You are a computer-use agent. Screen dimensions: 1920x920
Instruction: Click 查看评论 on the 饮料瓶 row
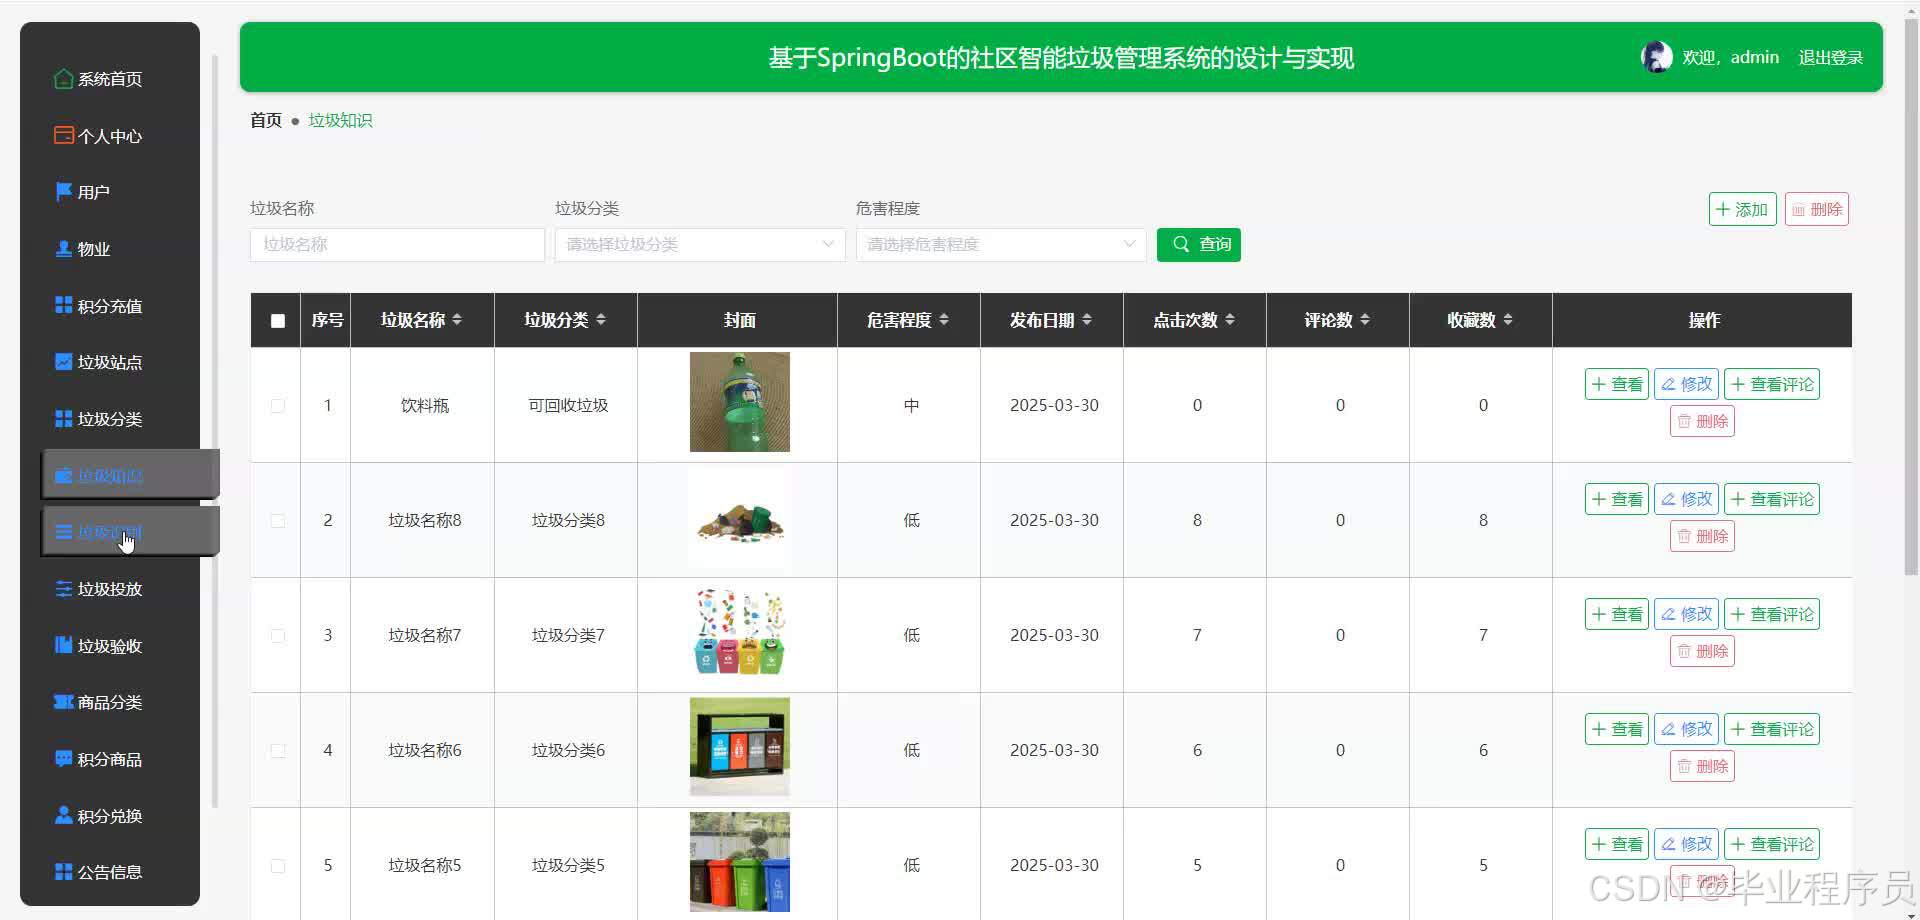click(1771, 383)
